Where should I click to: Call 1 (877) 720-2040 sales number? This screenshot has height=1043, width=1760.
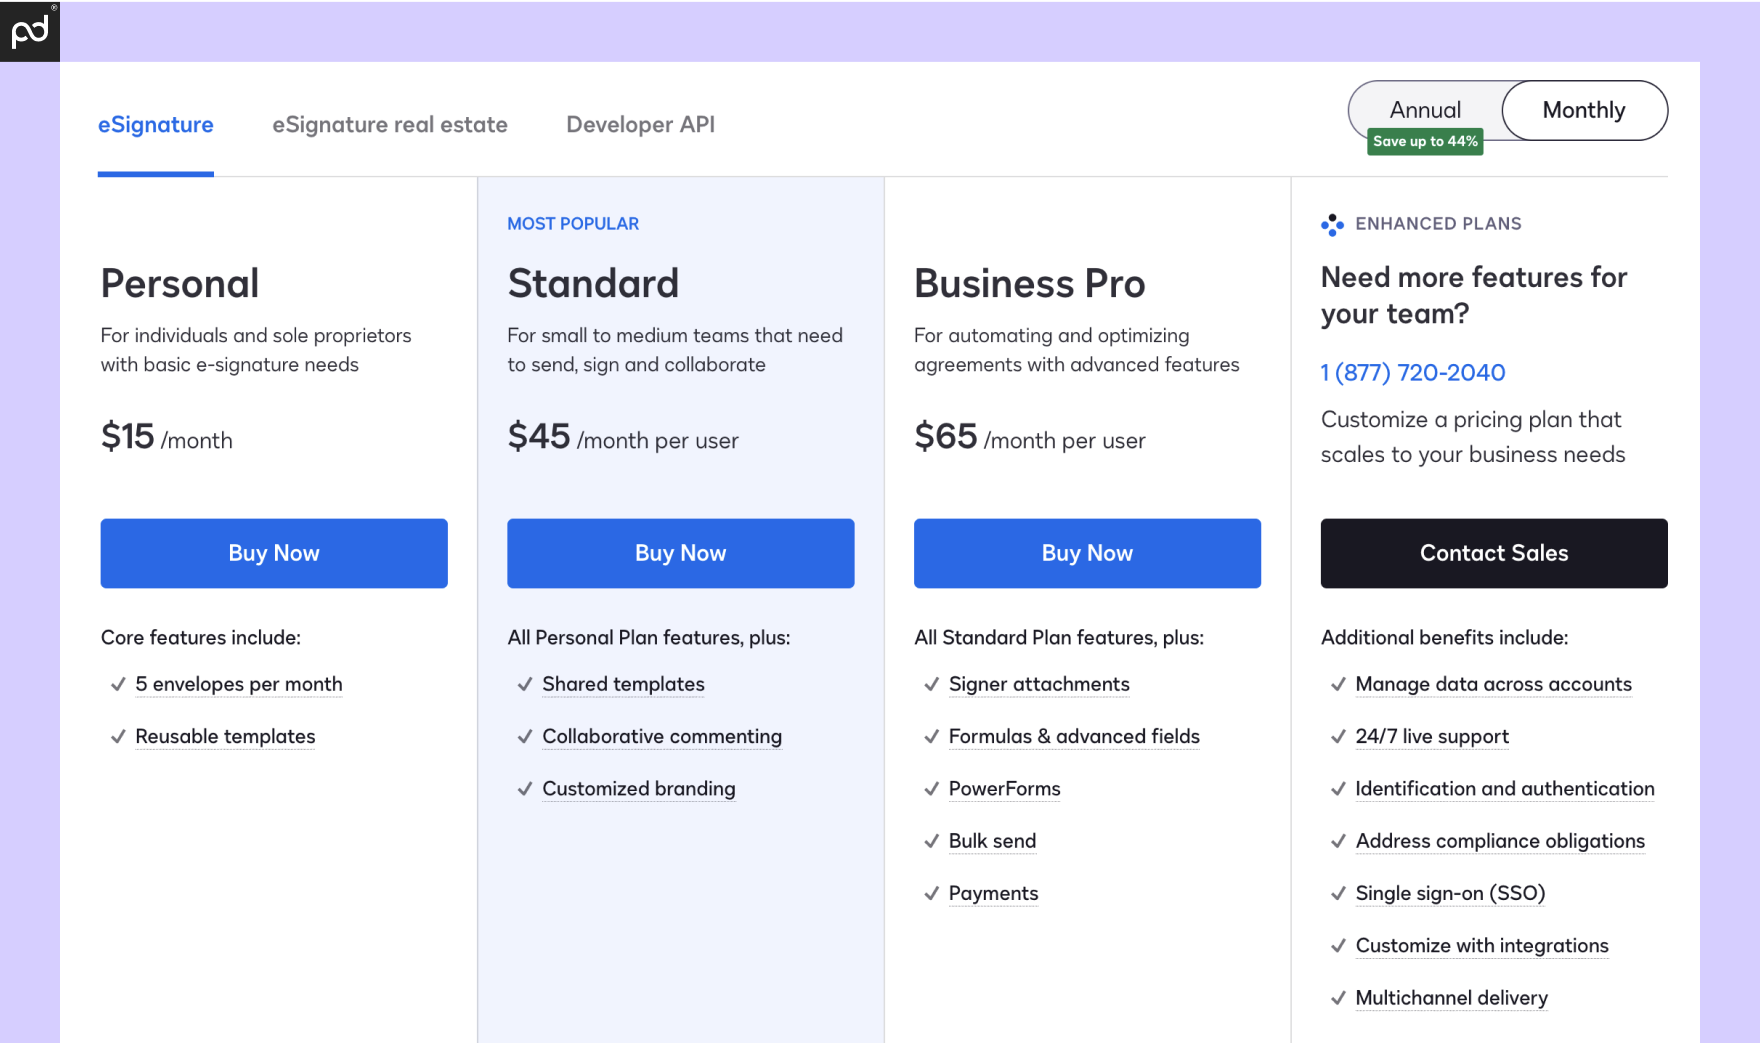(x=1412, y=372)
